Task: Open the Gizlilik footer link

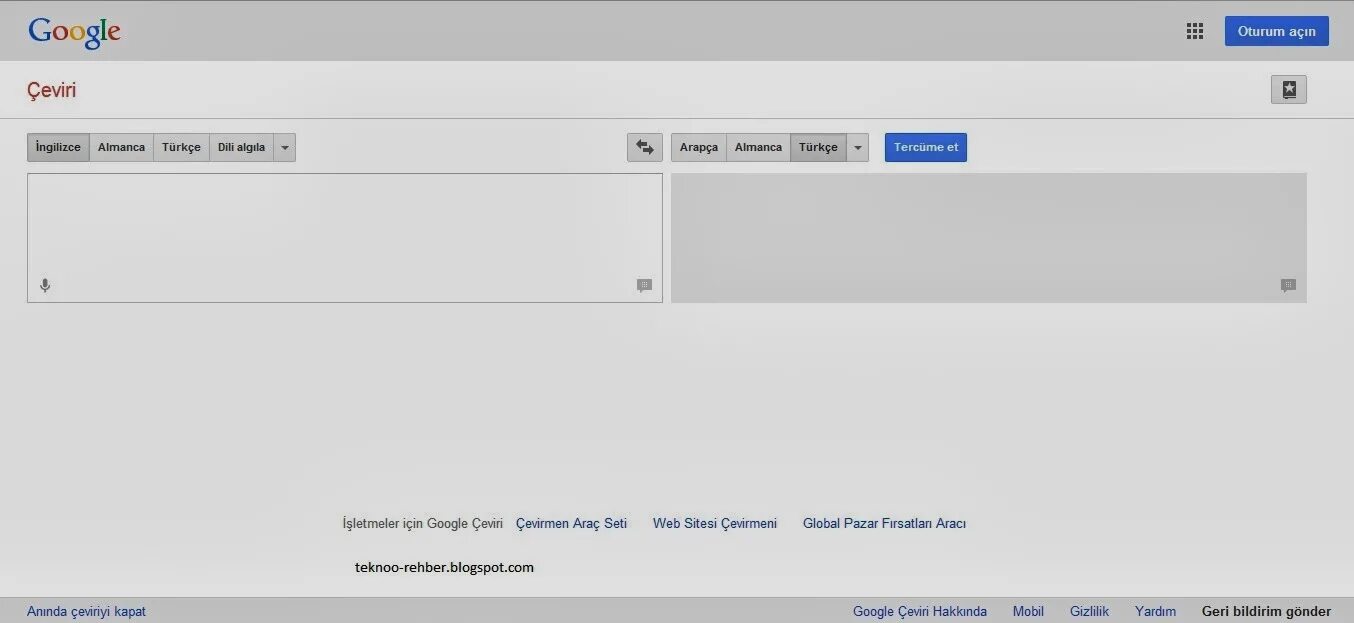Action: click(x=1090, y=611)
